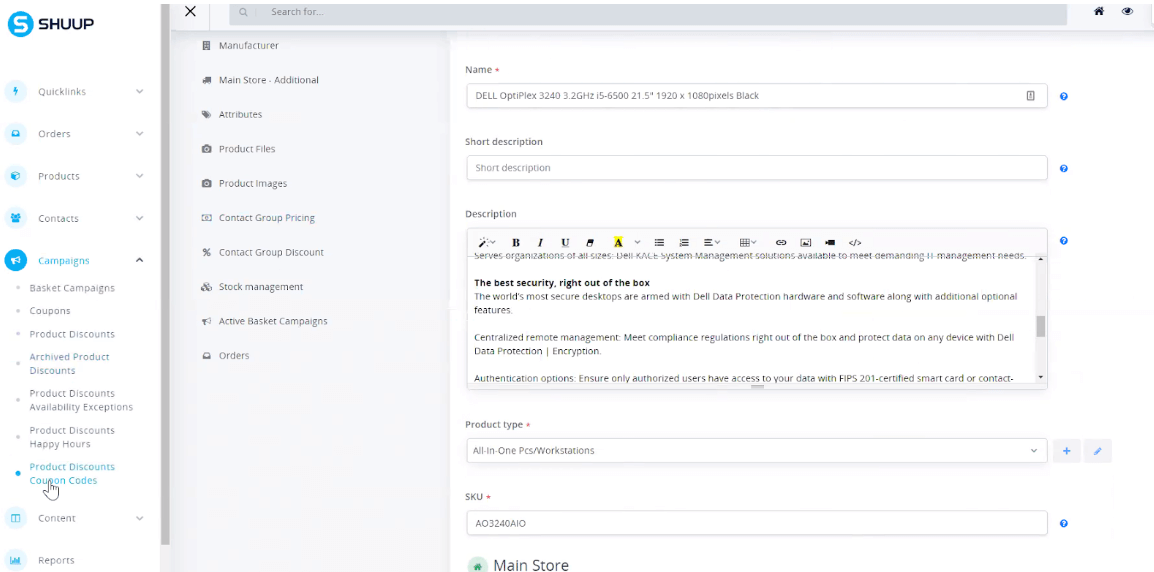Screen dimensions: 1154x572
Task: Open Product Discounts Availability Exceptions
Action: [x=81, y=400]
